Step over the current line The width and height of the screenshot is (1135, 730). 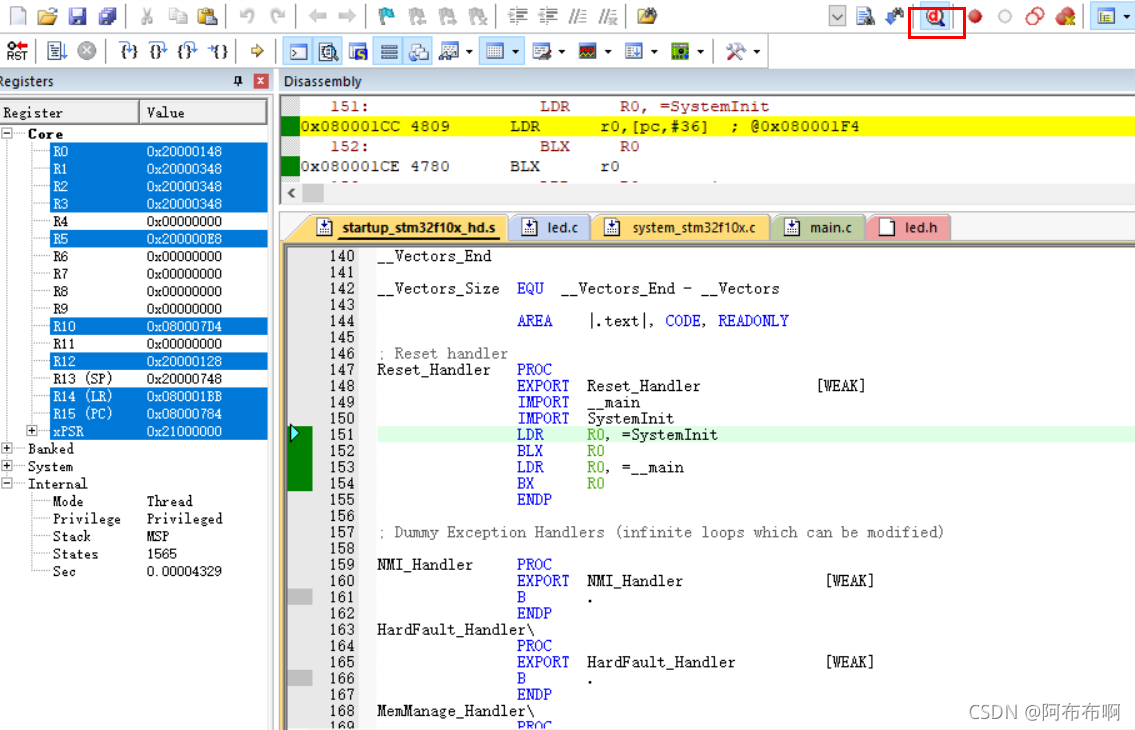click(x=158, y=51)
